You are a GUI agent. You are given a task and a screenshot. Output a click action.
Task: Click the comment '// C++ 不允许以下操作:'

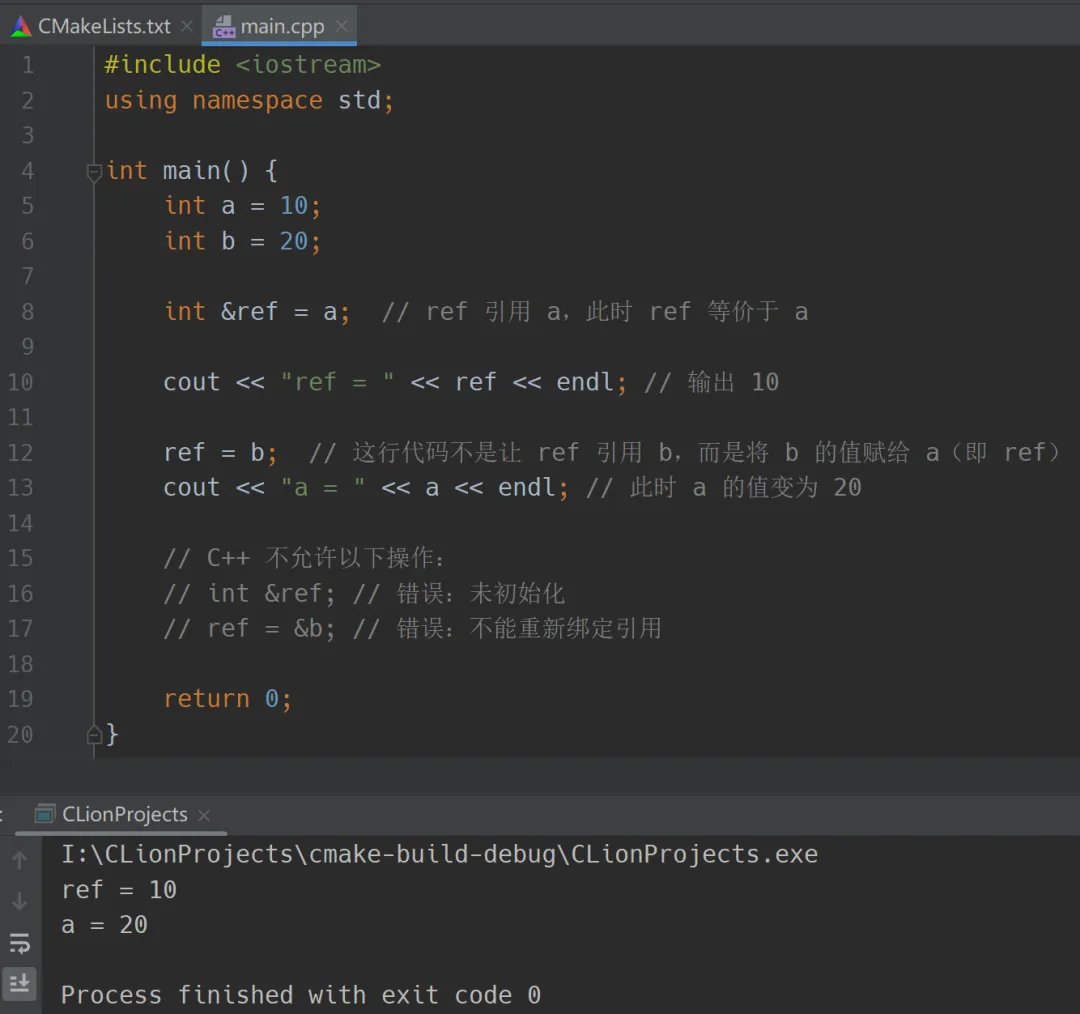click(304, 558)
